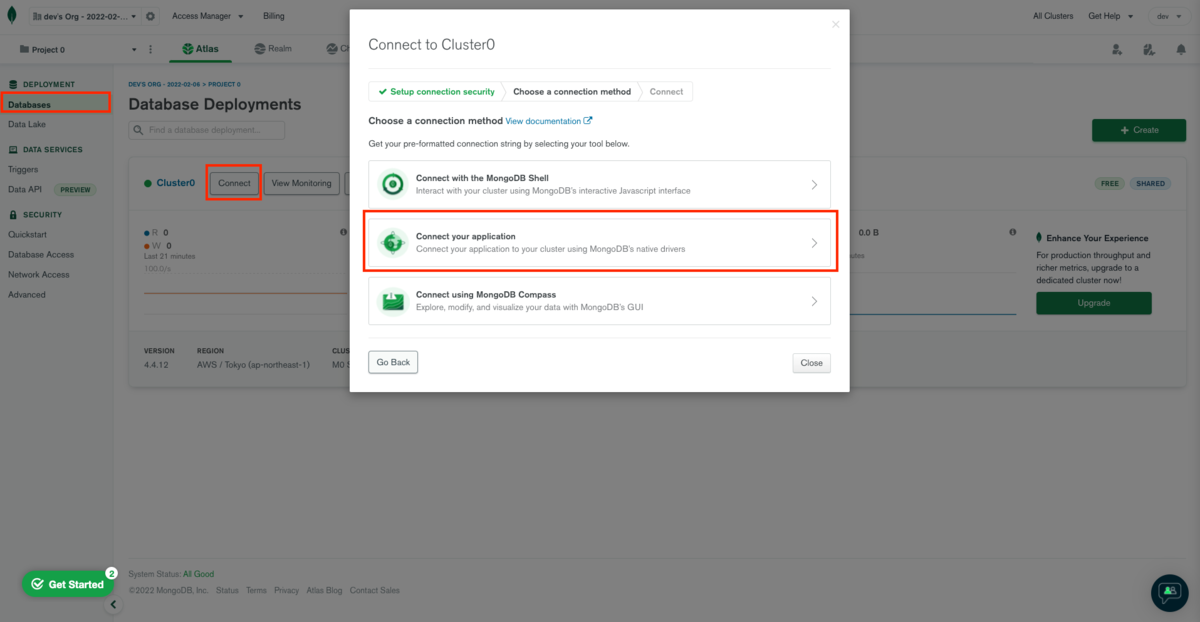Open Data API in the sidebar
This screenshot has height=622, width=1200.
(25, 189)
